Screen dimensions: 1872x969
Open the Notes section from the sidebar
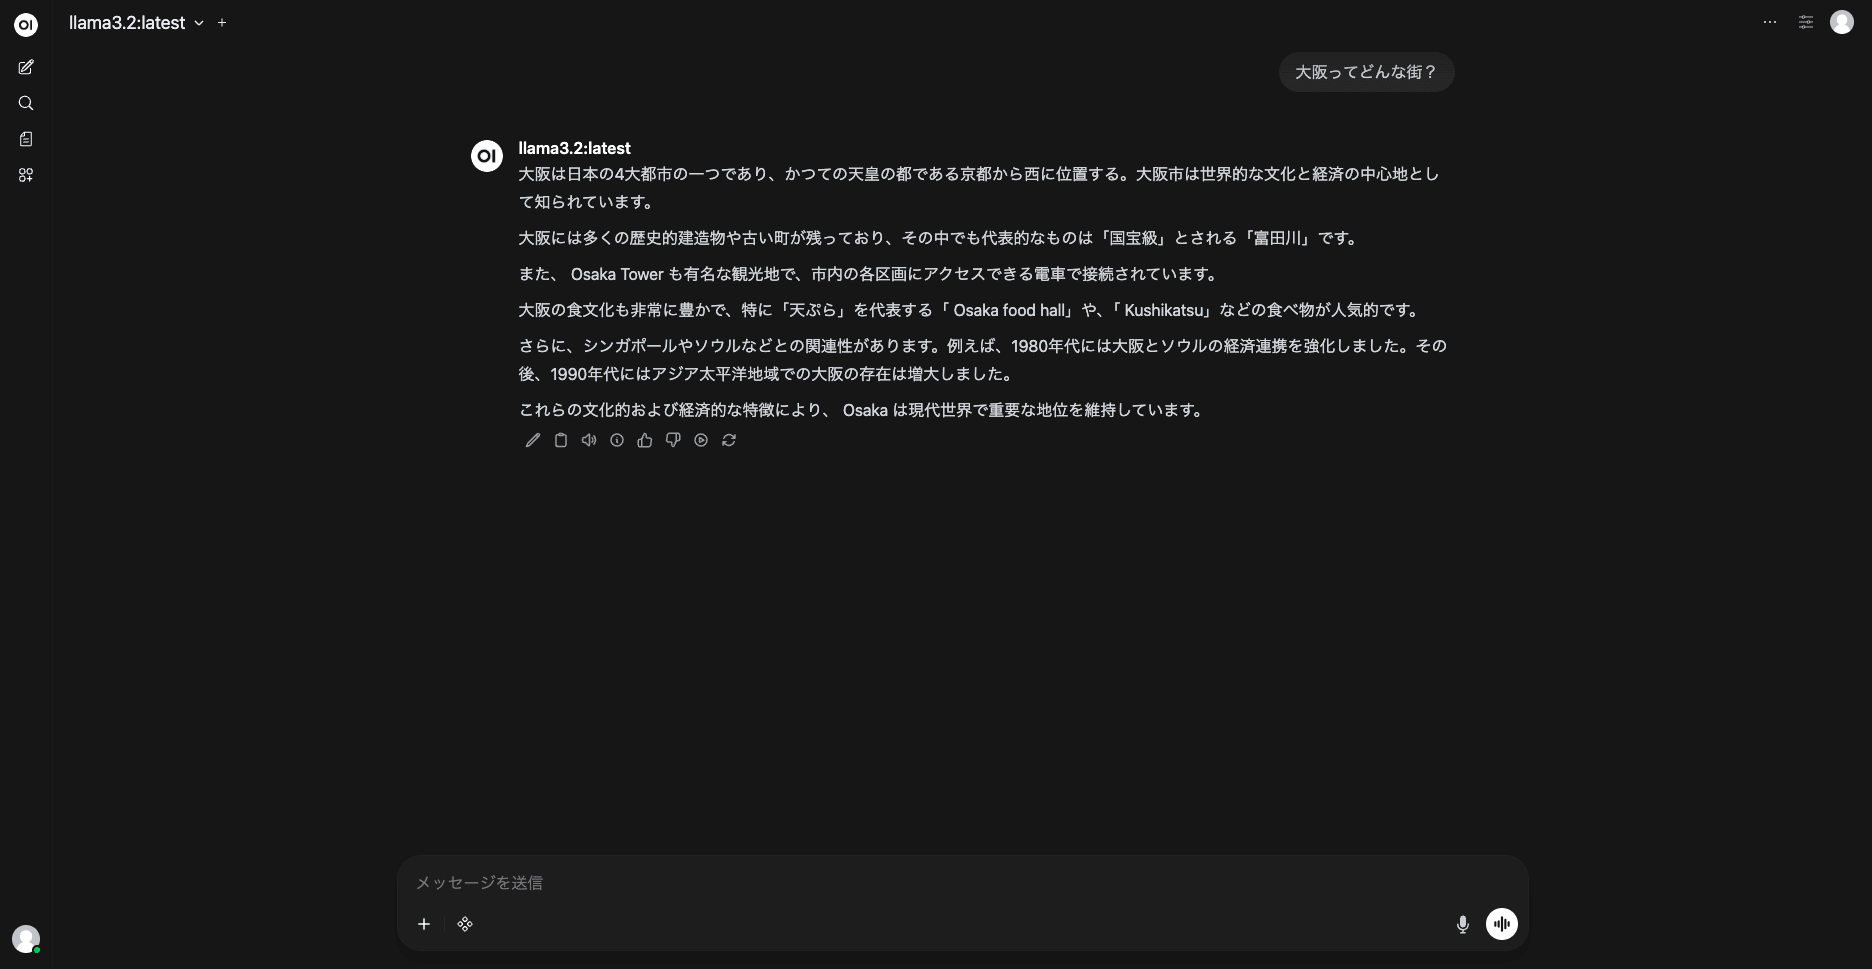[x=26, y=139]
